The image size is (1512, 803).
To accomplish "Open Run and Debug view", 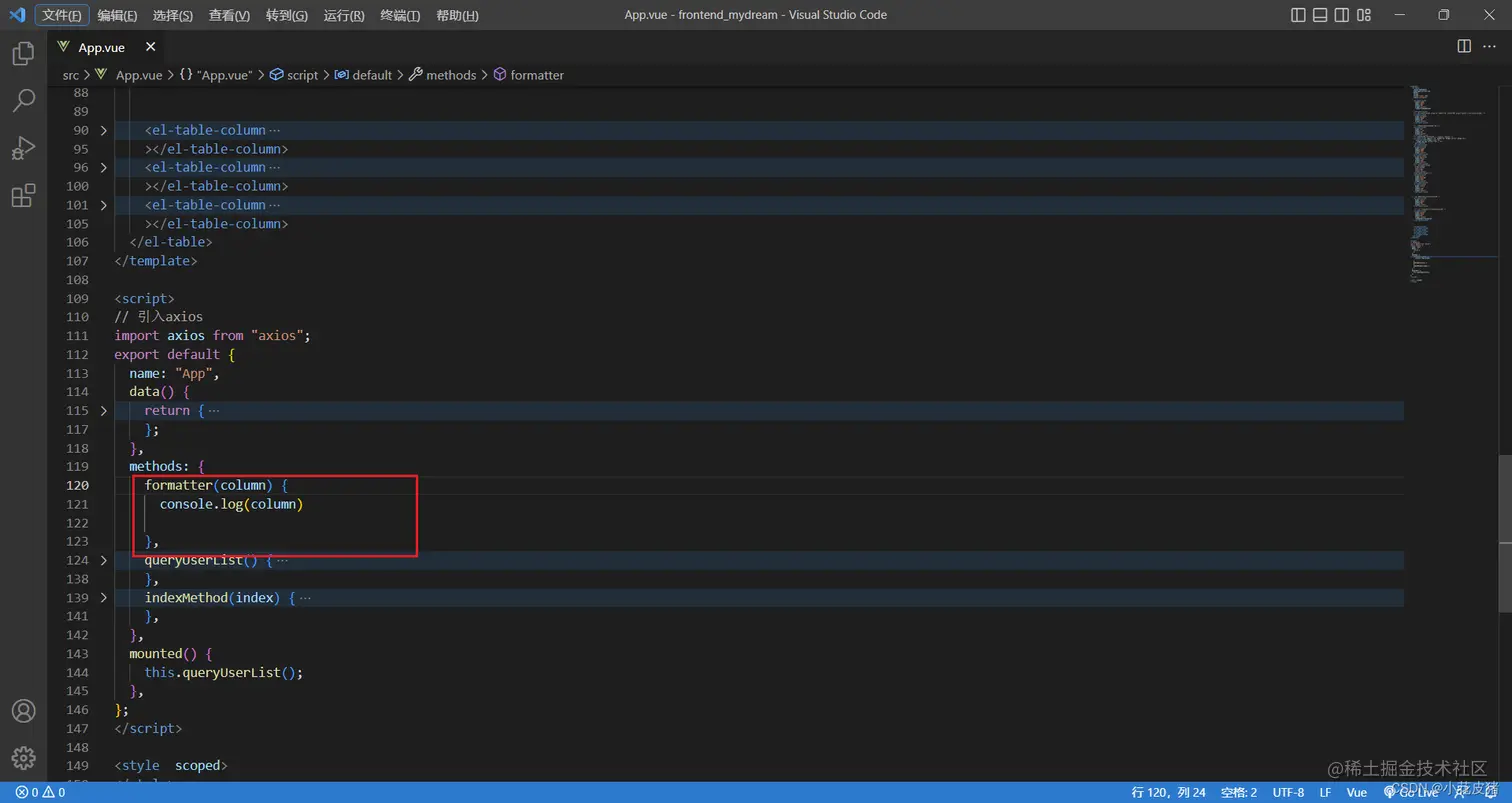I will [x=23, y=148].
